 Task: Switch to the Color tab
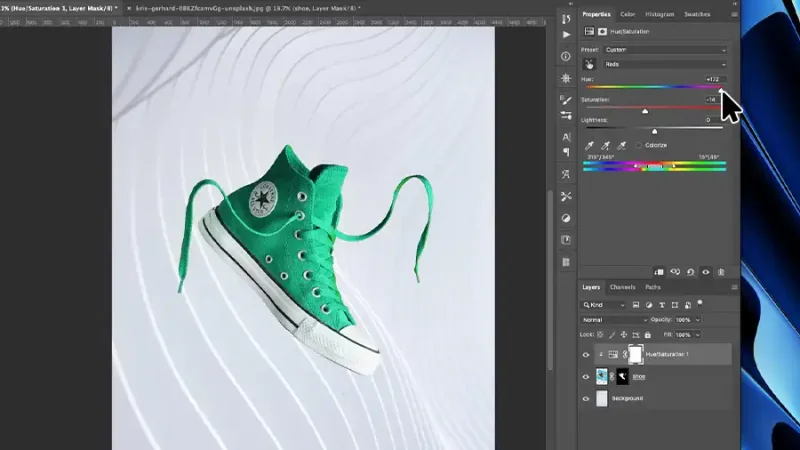(x=628, y=14)
